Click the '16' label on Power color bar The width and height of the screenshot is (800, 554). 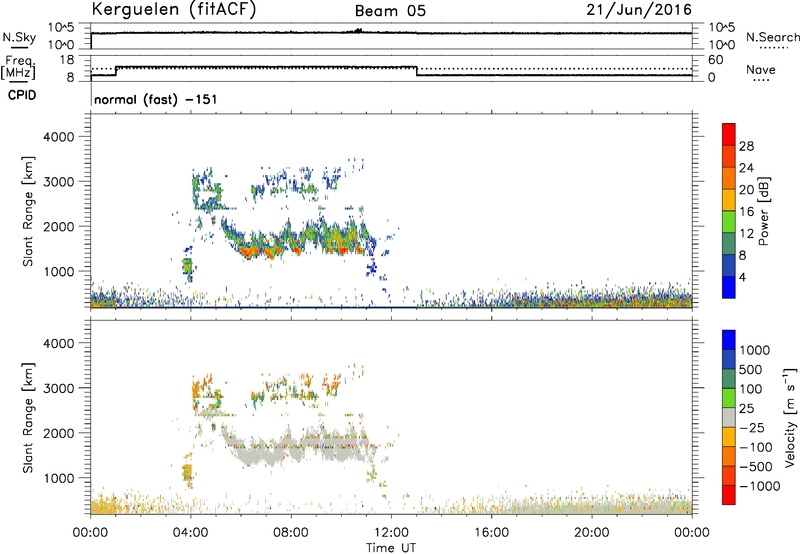coord(746,212)
